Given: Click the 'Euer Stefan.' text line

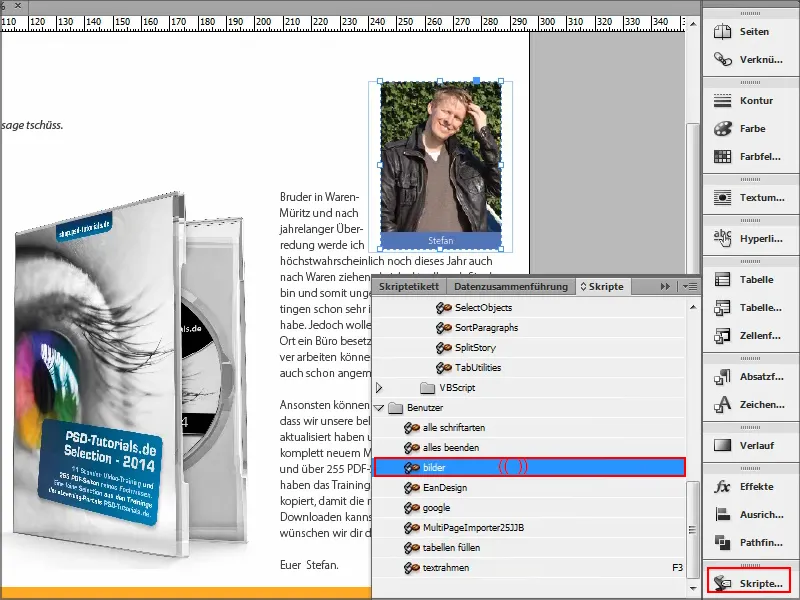Looking at the screenshot, I should click(309, 565).
